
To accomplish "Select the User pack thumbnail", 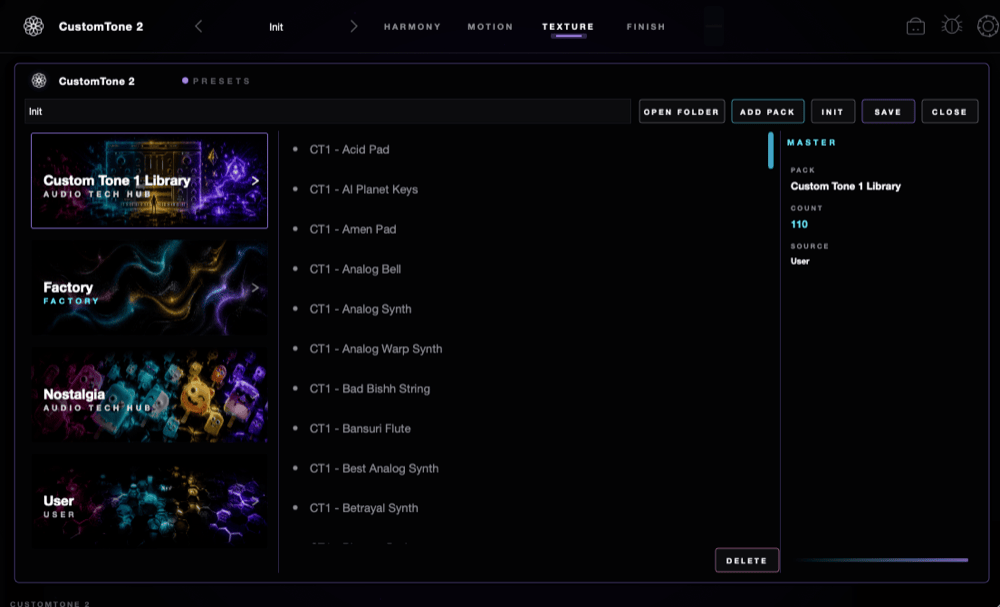I will coord(149,502).
